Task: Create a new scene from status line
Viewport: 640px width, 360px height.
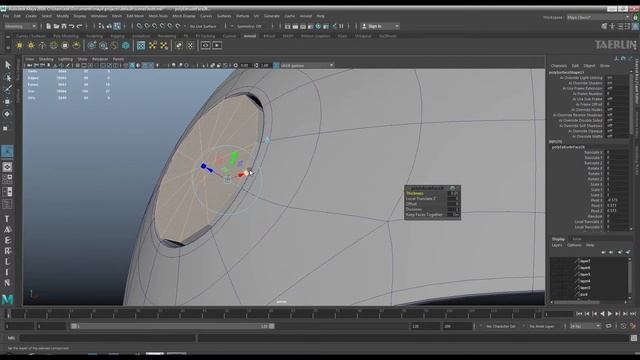Action: [x=49, y=26]
